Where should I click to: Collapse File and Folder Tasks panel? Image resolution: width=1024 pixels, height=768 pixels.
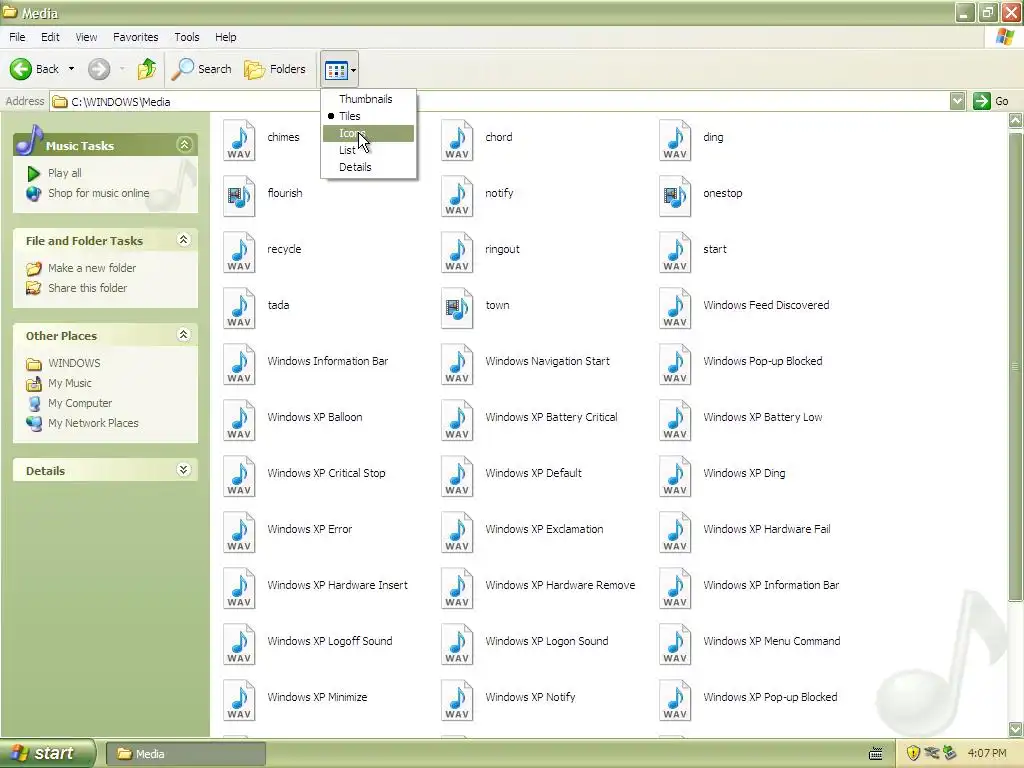(184, 240)
